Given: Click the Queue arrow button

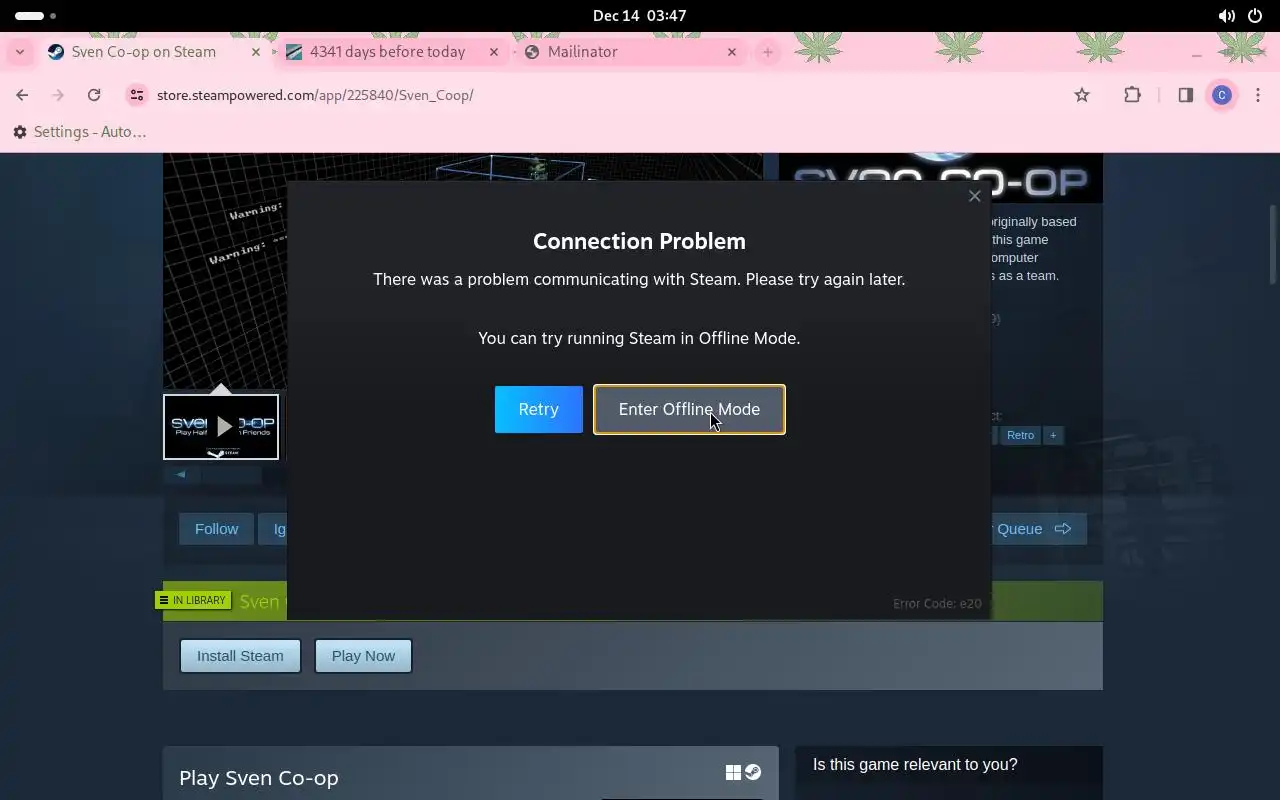Looking at the screenshot, I should point(1040,529).
